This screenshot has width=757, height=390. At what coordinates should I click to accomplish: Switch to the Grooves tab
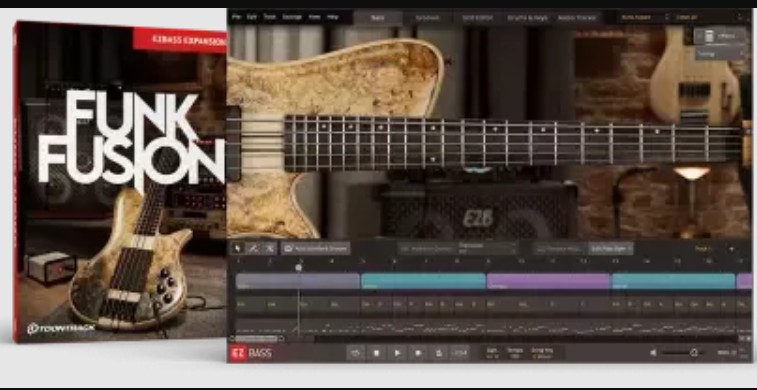(x=428, y=18)
